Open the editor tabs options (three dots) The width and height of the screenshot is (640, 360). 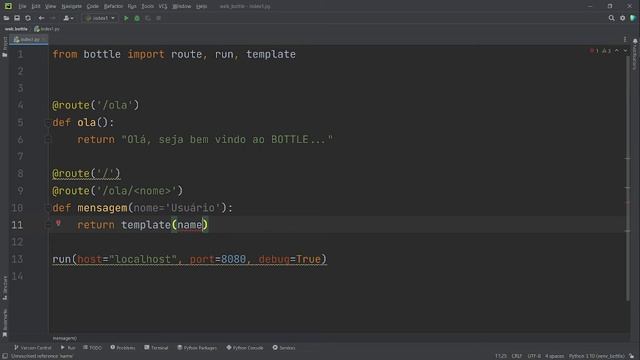coord(625,39)
